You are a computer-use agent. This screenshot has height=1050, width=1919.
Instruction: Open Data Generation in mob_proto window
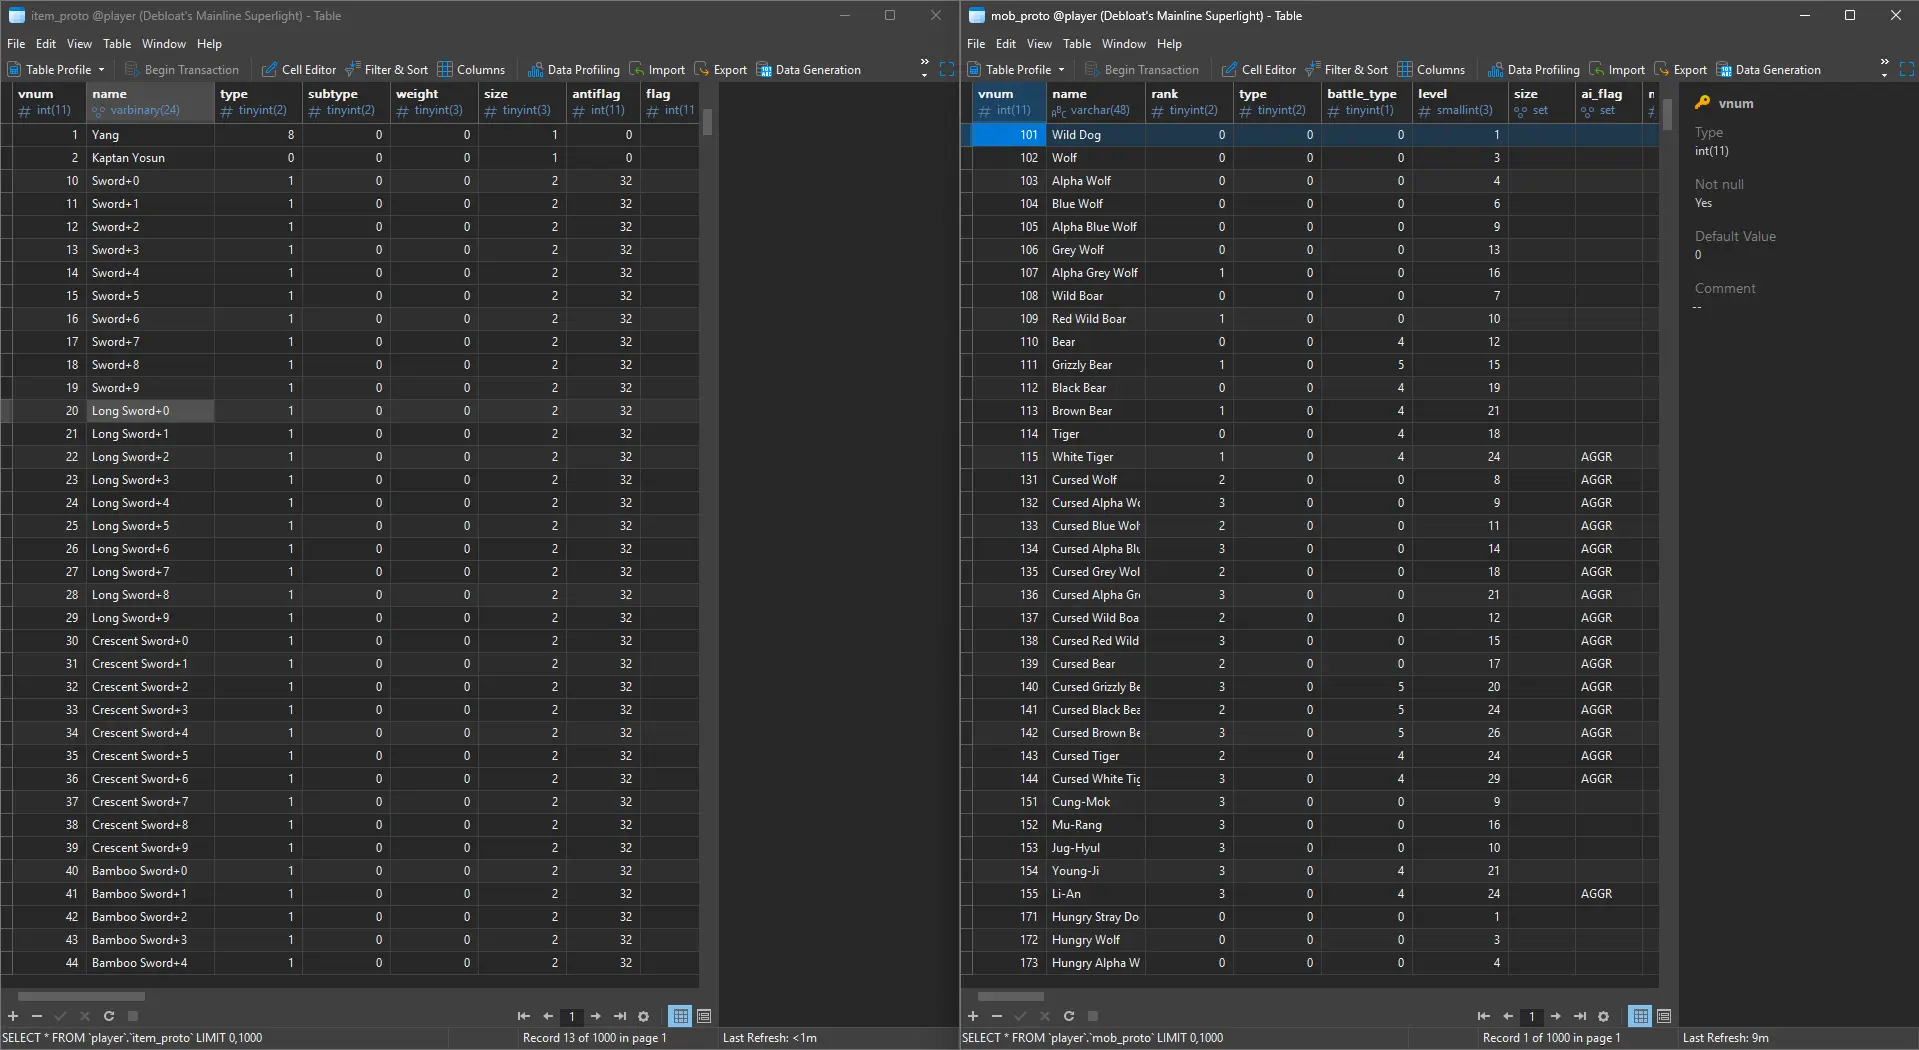tap(1769, 70)
